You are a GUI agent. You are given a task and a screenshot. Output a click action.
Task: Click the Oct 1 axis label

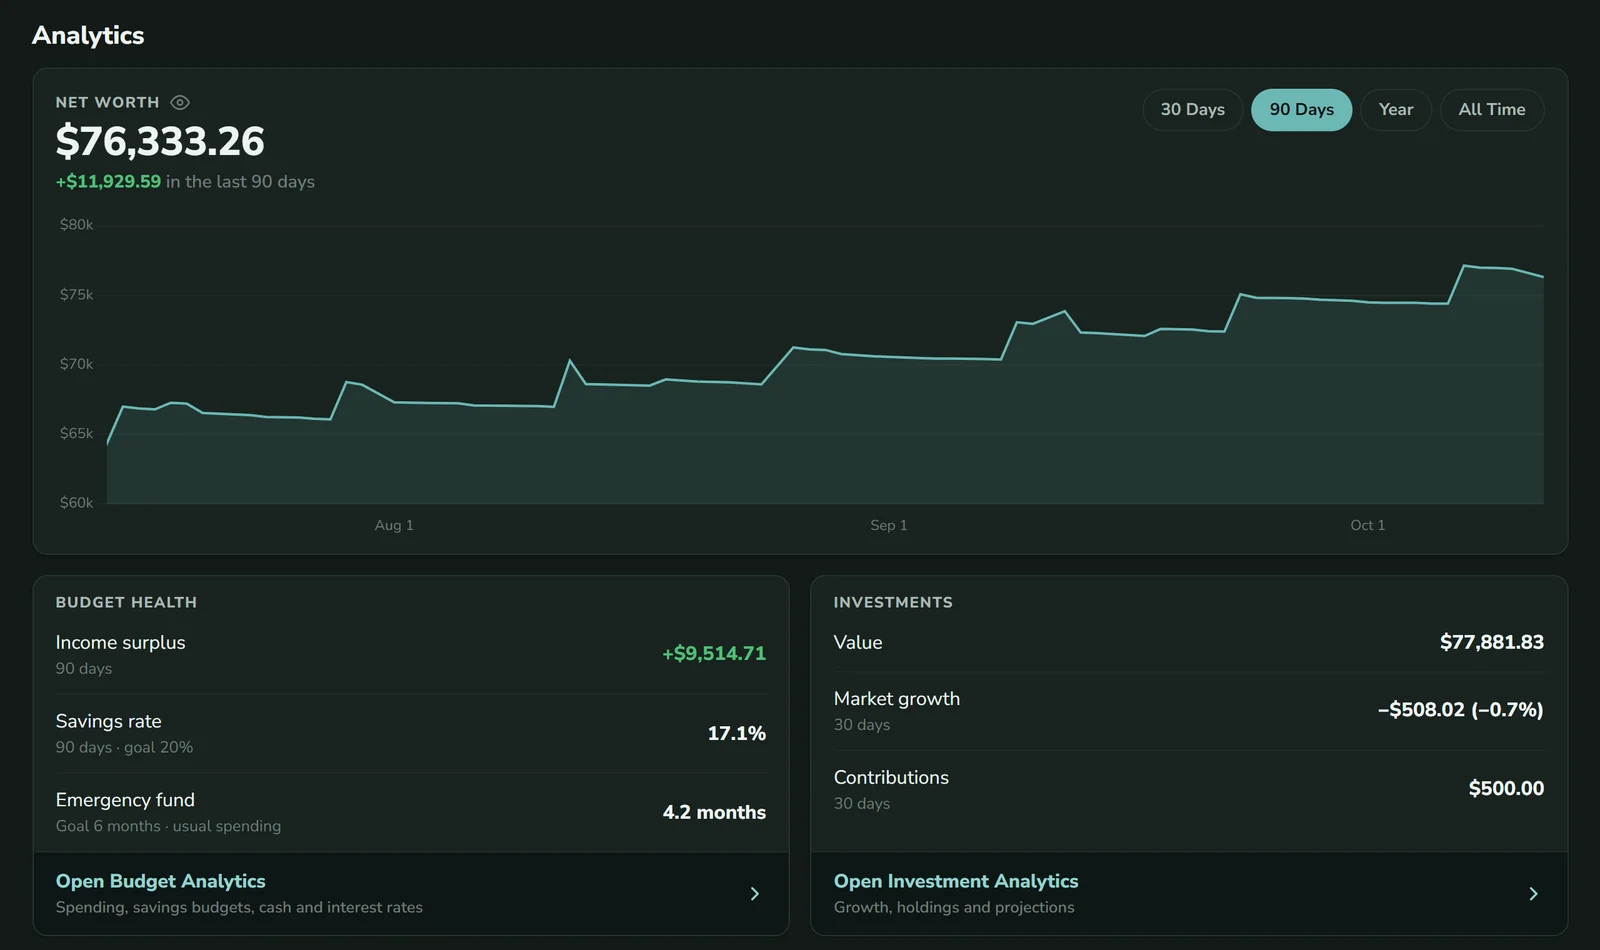1367,525
